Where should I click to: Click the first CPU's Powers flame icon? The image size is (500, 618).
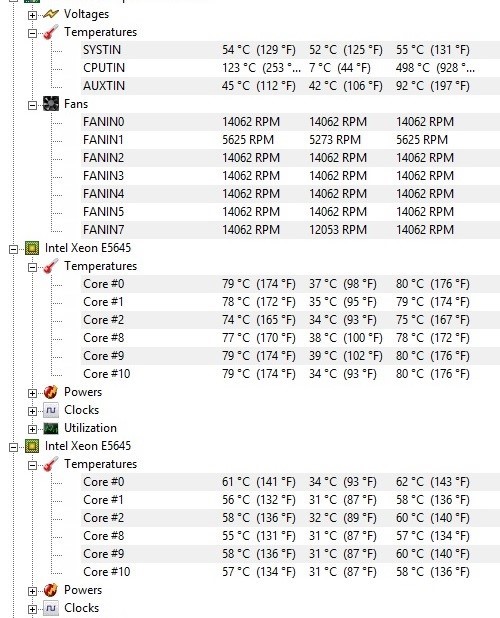pos(51,392)
